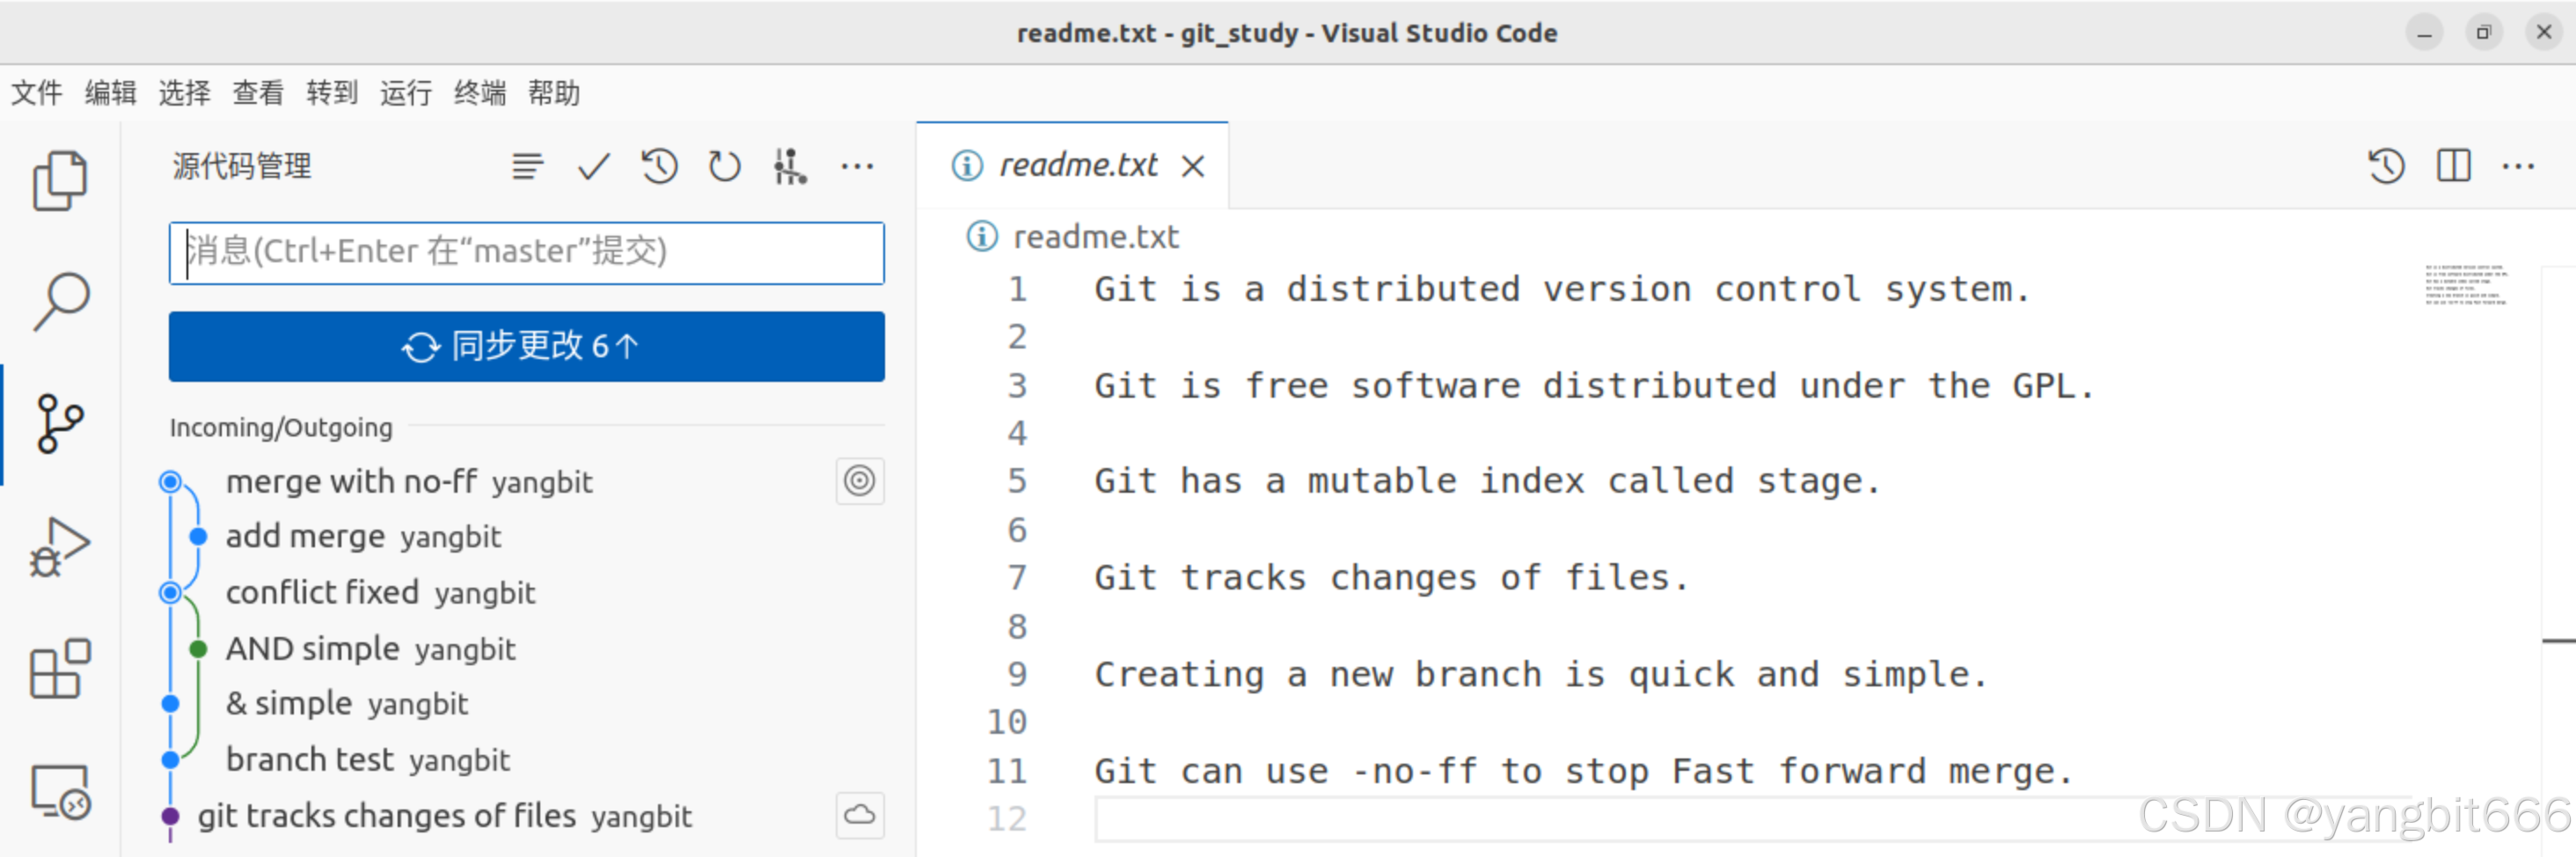Viewport: 2576px width, 857px height.
Task: Click the 源代码管理 panel title
Action: coord(242,166)
